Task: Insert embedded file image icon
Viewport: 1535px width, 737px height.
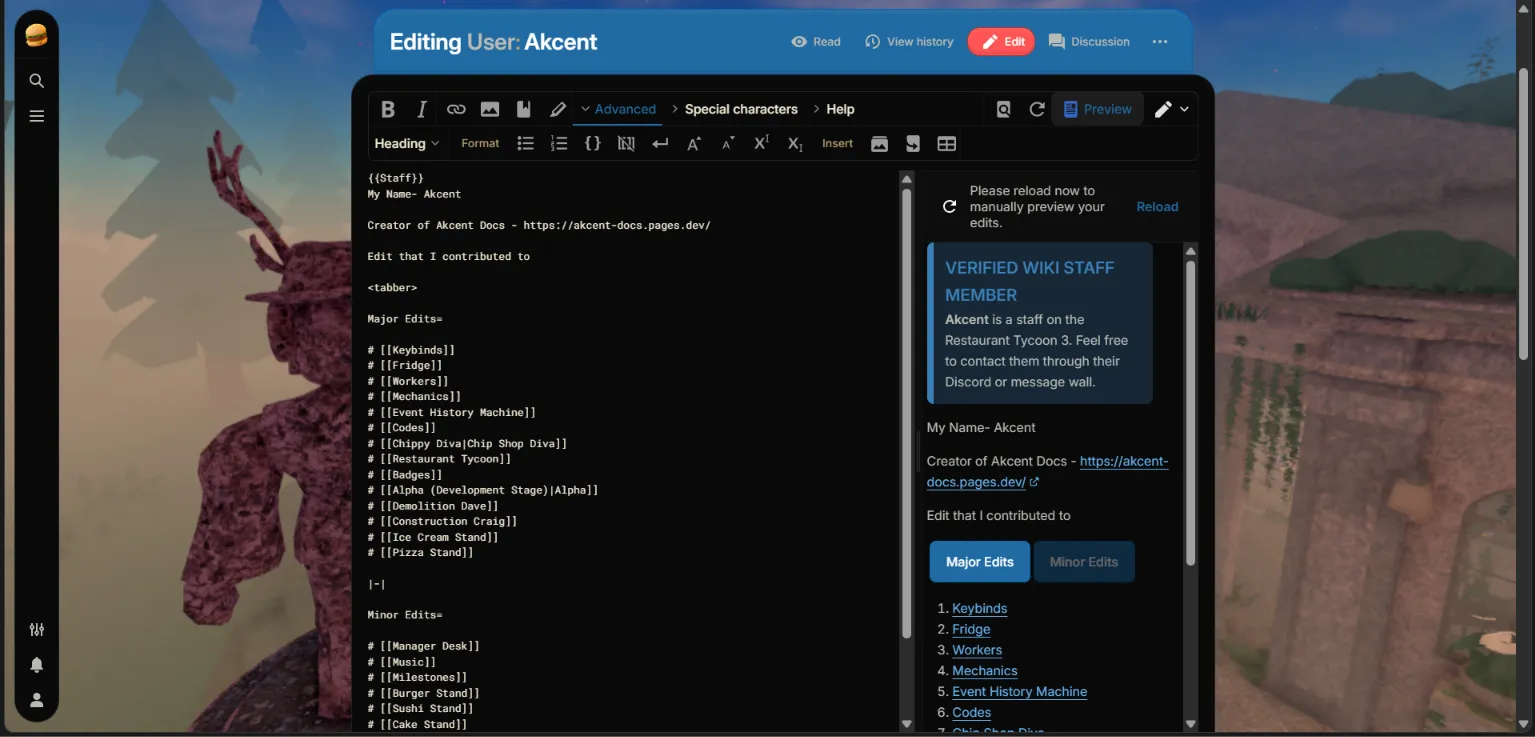Action: pos(490,109)
